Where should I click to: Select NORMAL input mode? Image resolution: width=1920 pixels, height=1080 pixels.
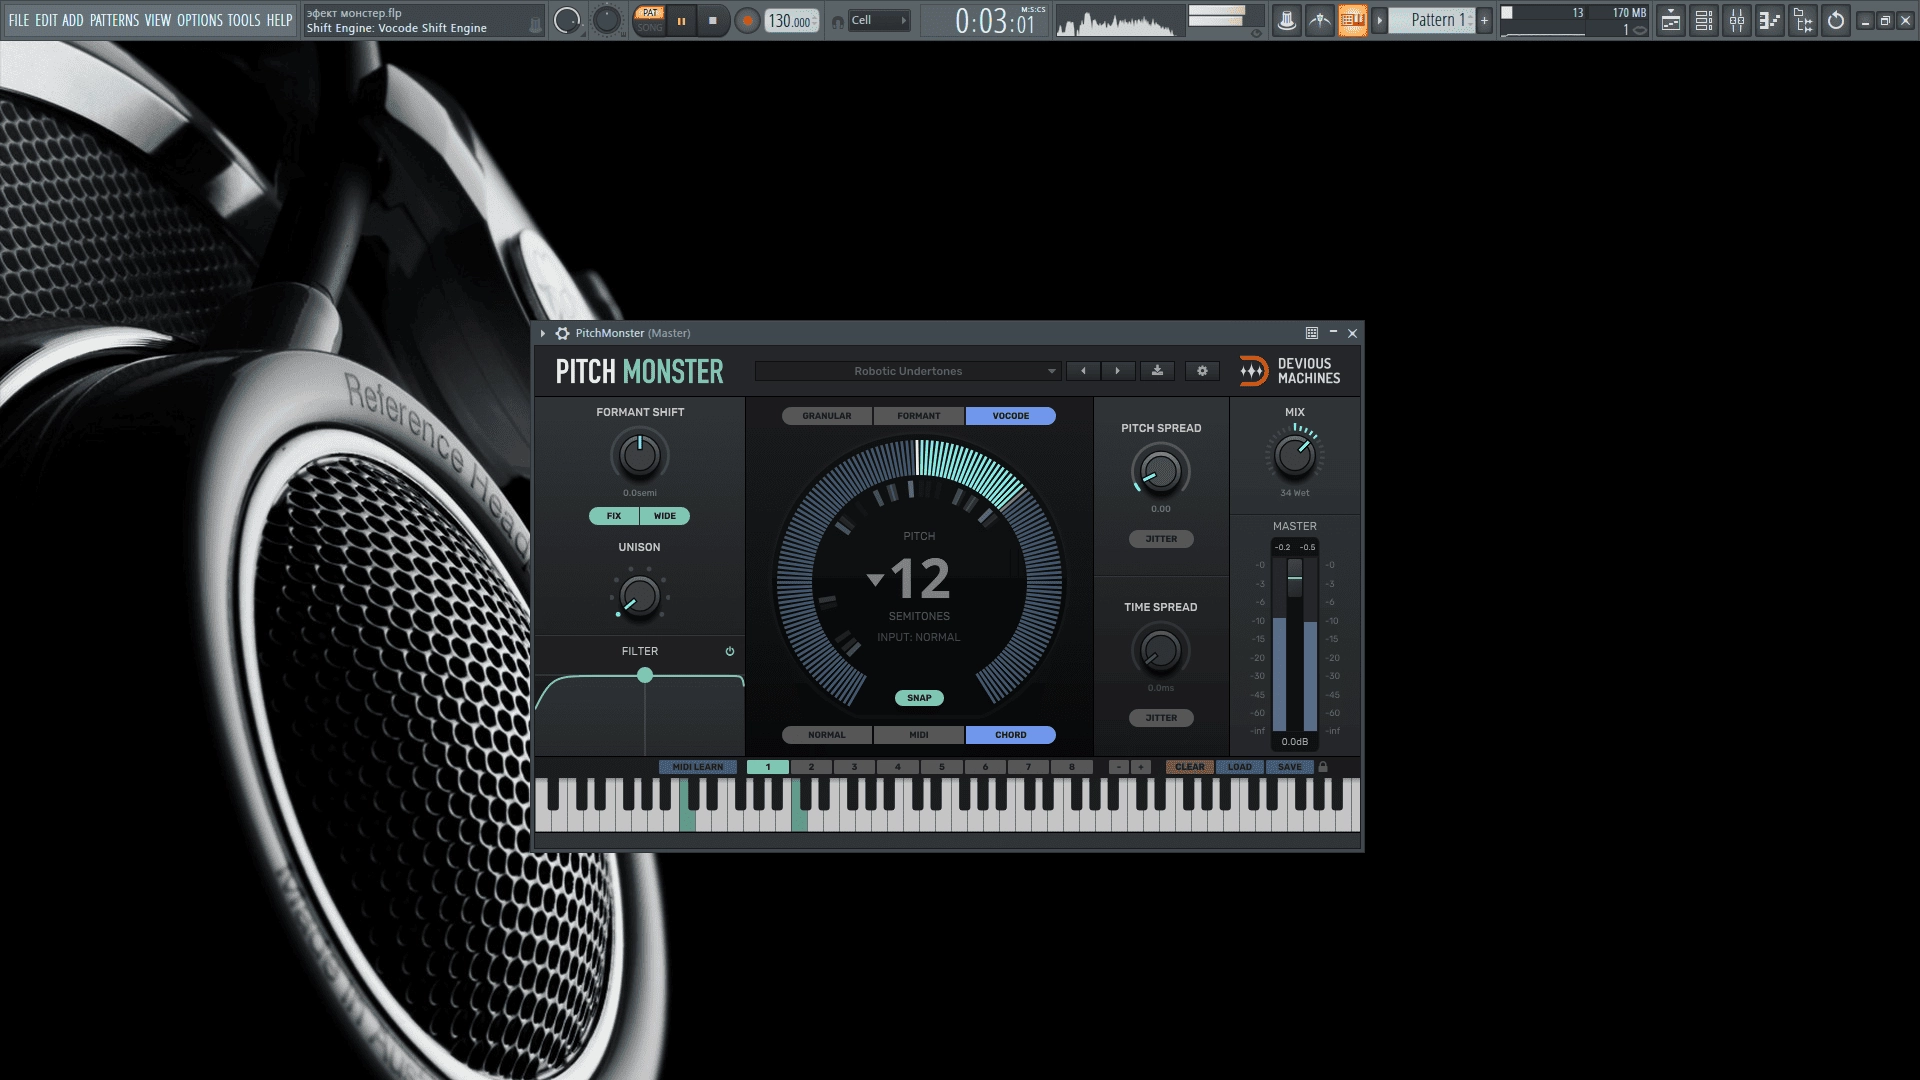tap(827, 735)
